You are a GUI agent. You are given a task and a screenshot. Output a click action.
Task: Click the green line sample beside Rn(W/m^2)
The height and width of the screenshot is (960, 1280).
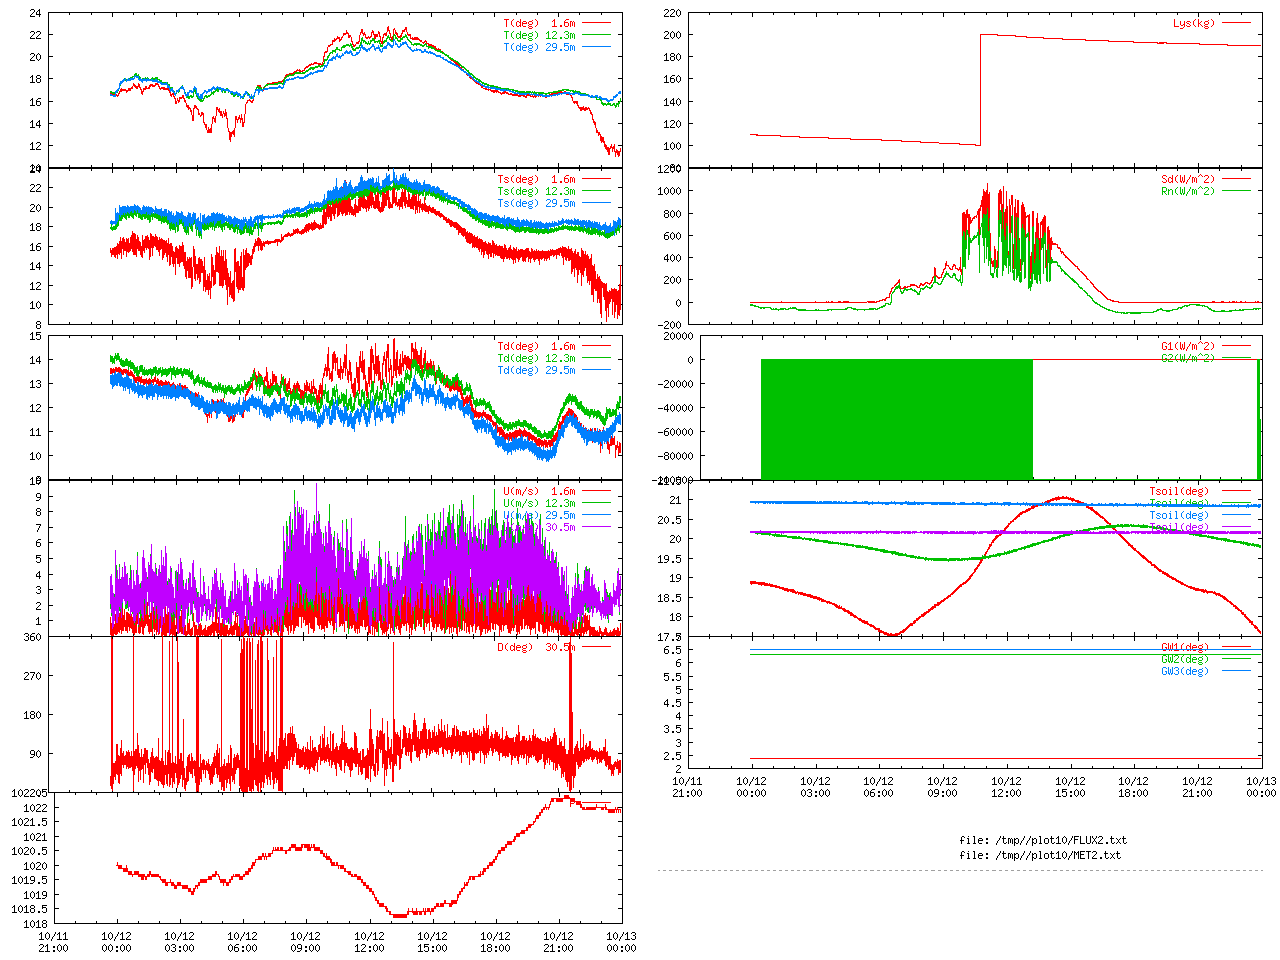pos(1236,191)
